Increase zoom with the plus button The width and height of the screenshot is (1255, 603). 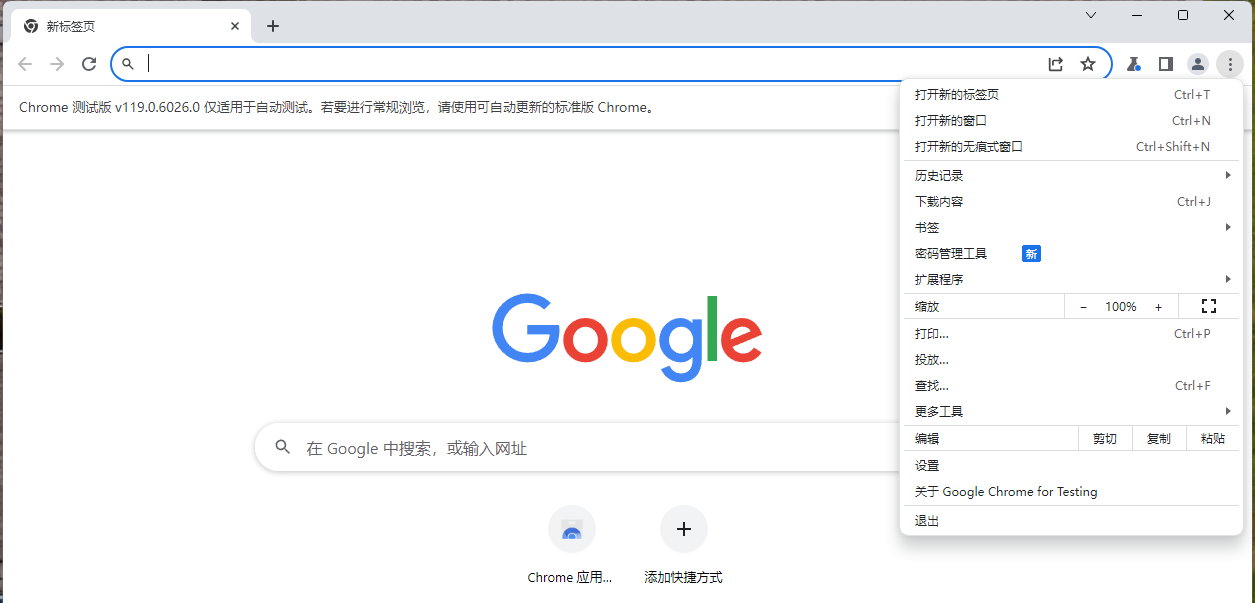coord(1158,307)
